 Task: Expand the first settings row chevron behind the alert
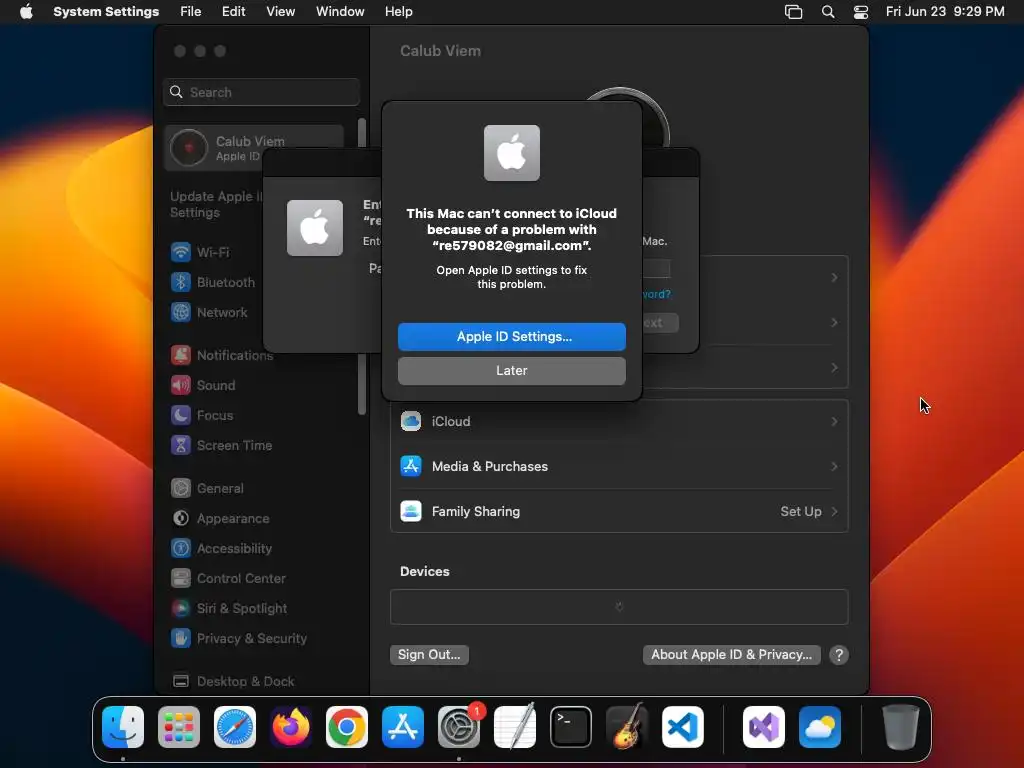click(834, 278)
